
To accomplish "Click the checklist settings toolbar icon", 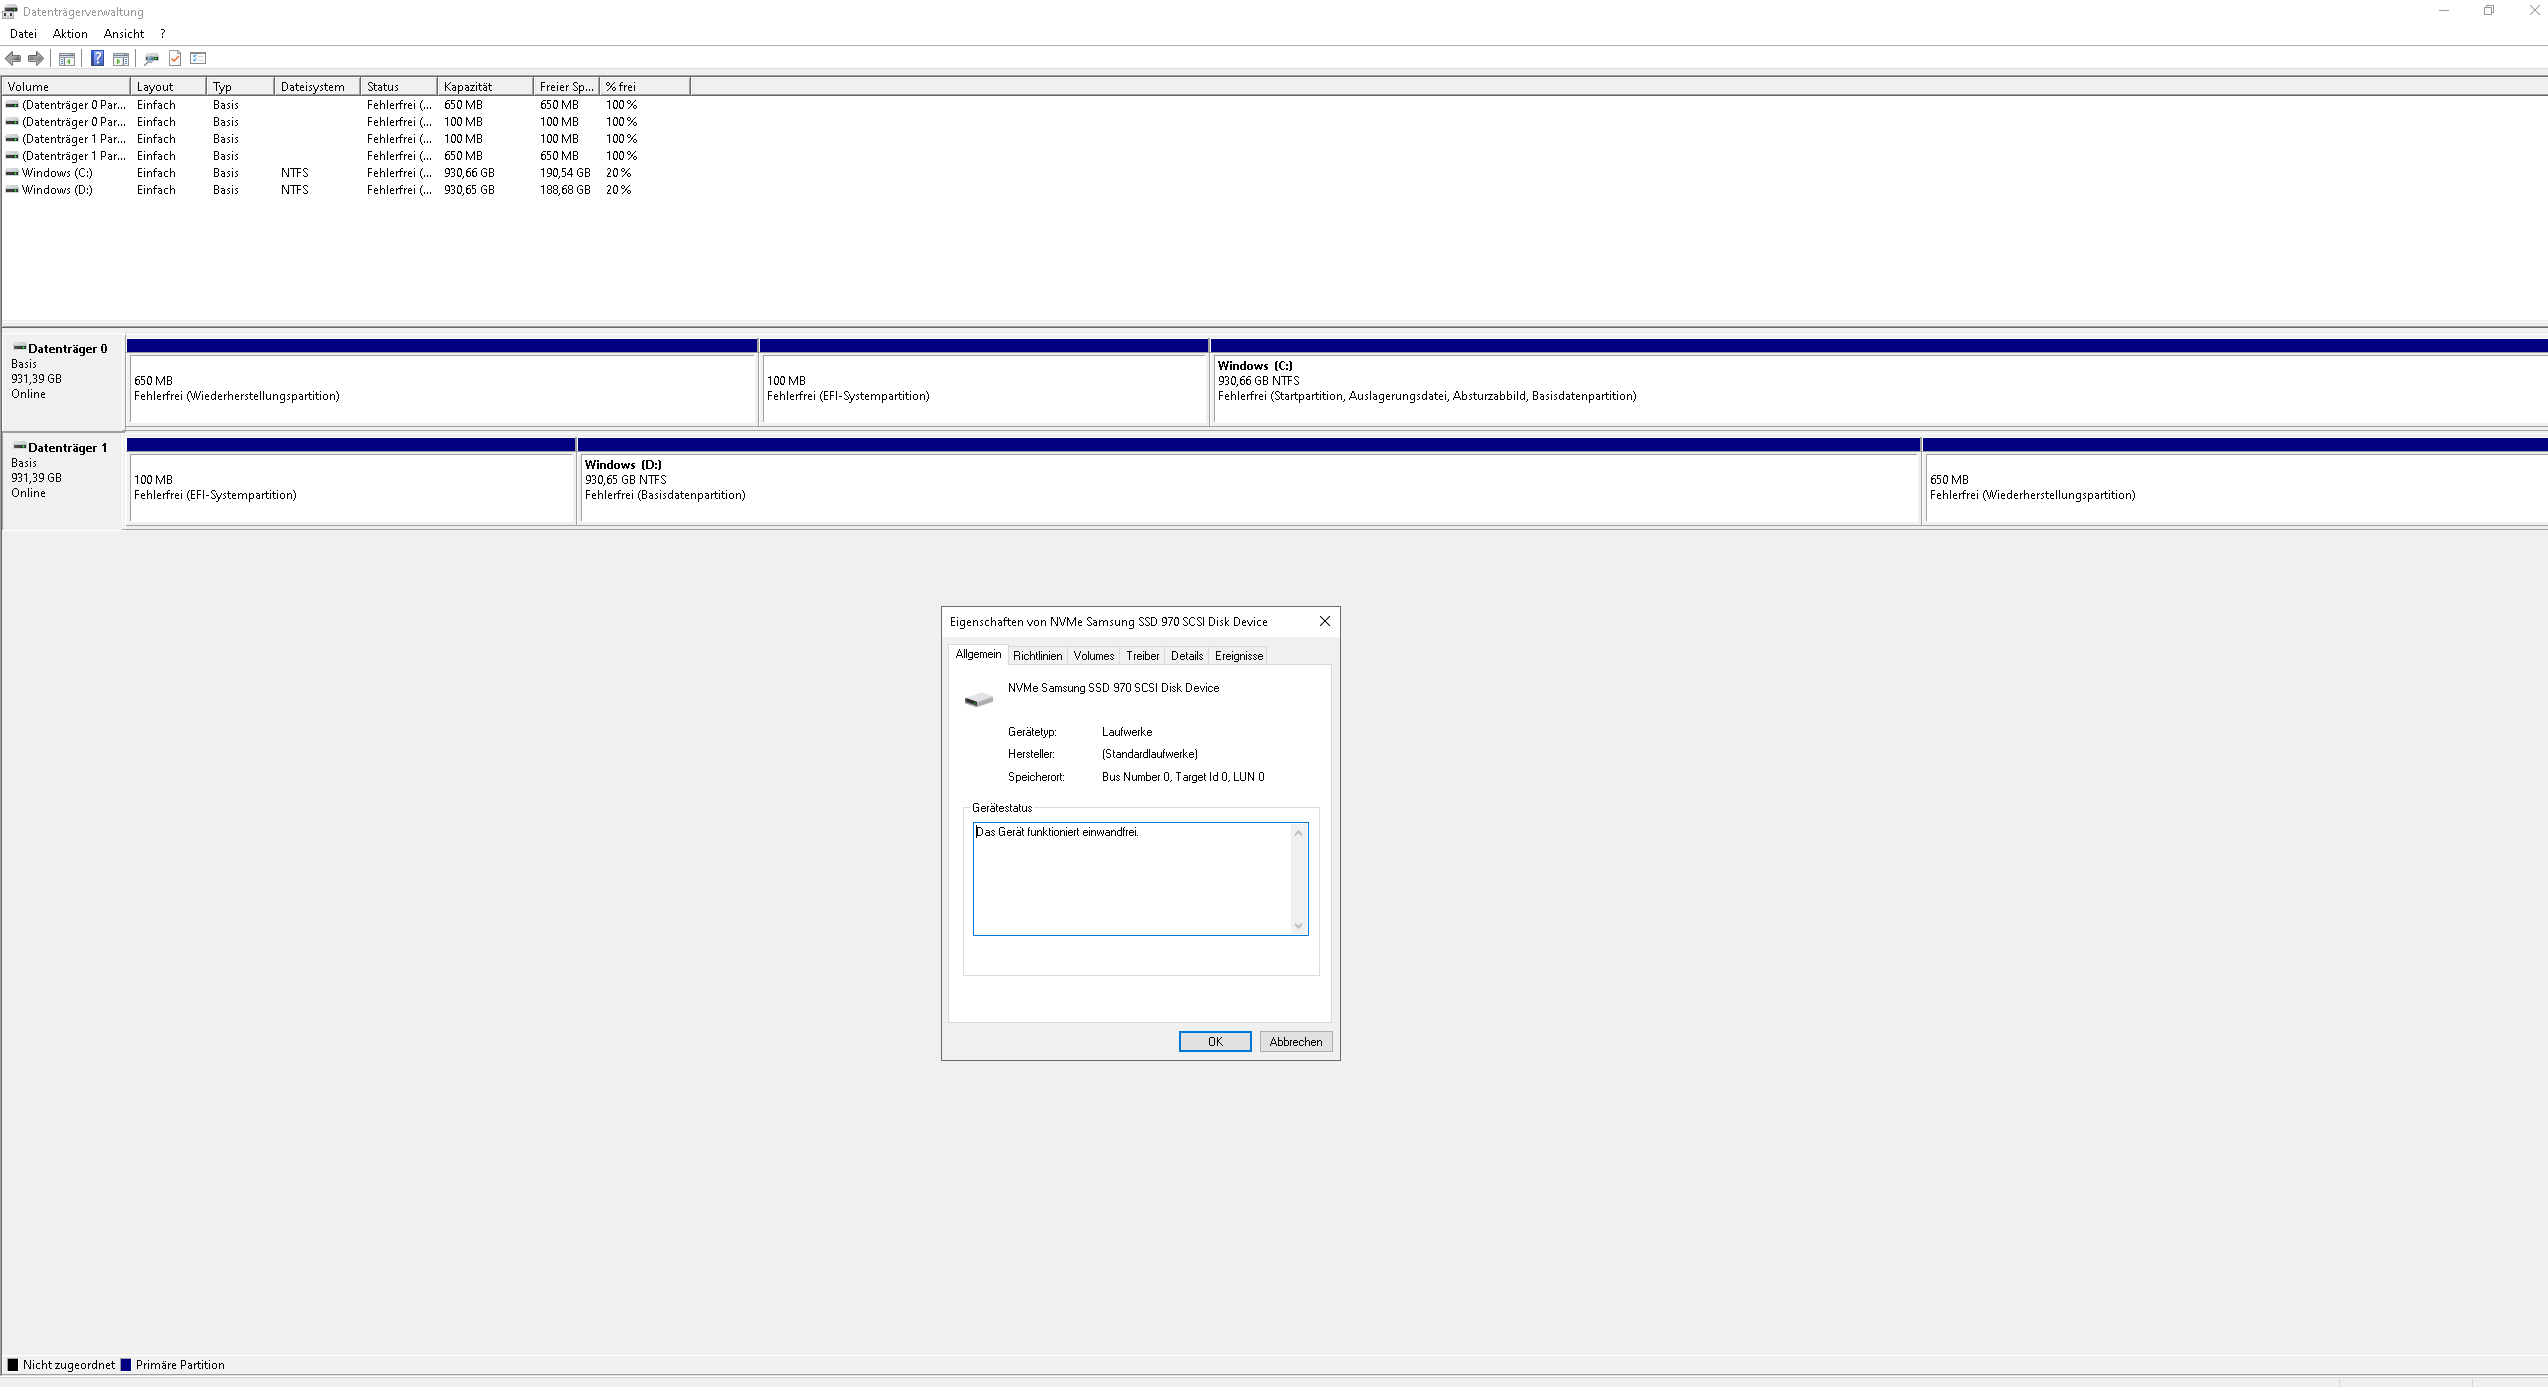I will 198,58.
